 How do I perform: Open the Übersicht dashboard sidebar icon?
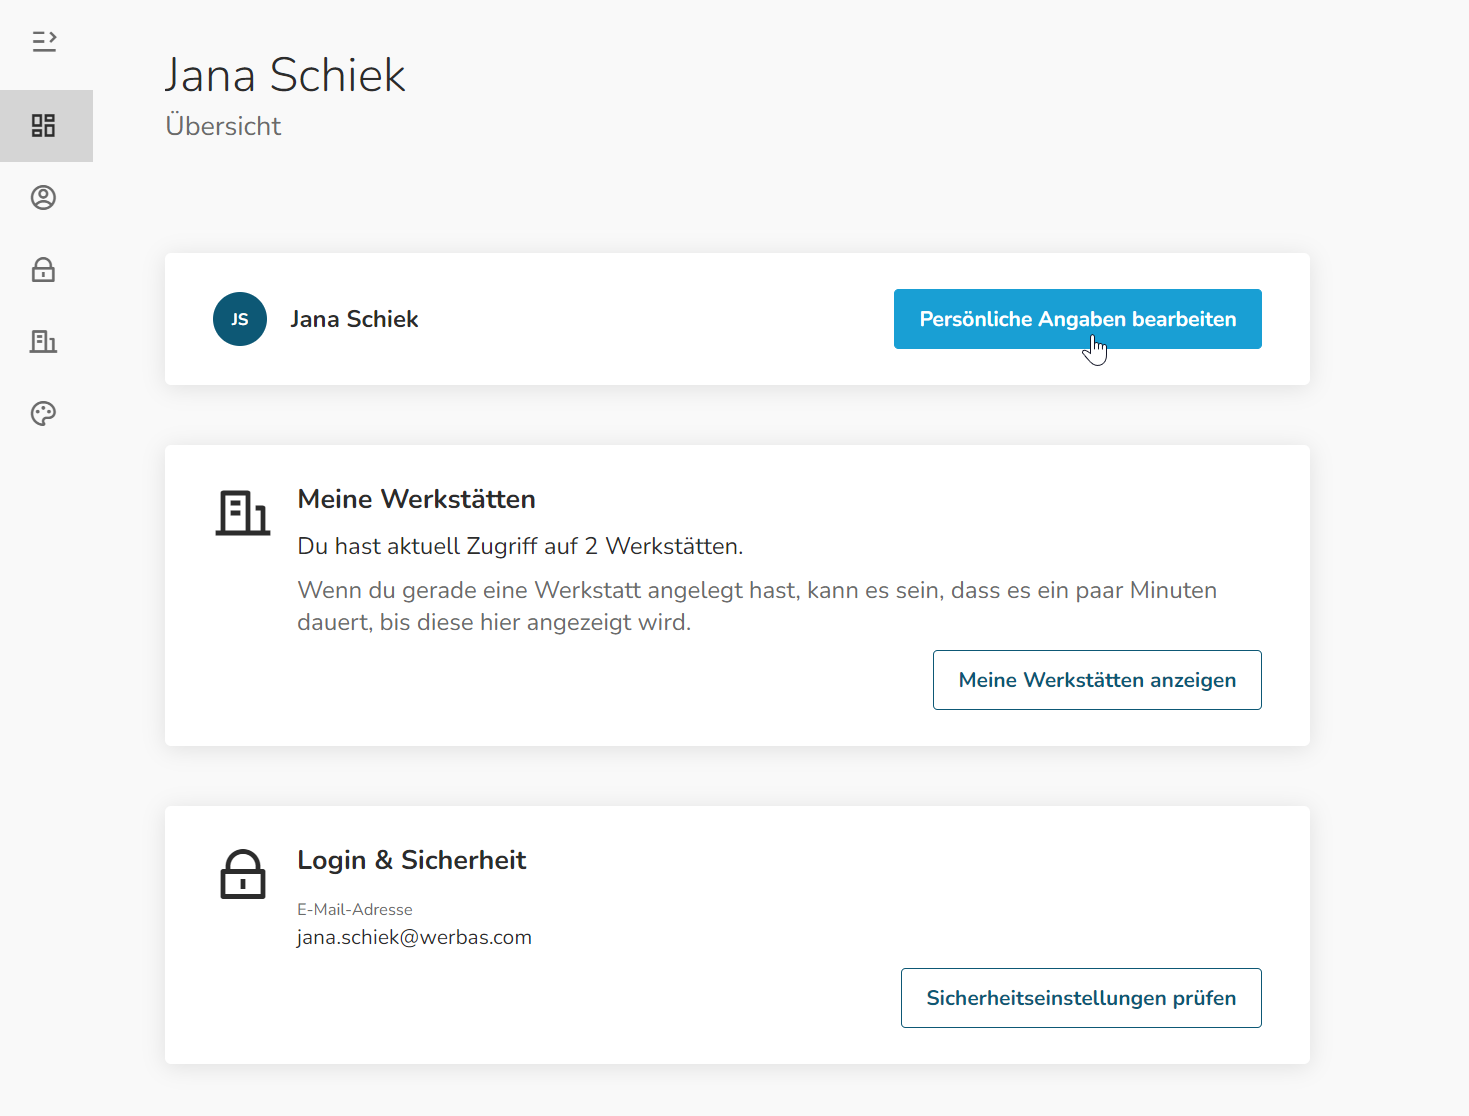click(44, 126)
